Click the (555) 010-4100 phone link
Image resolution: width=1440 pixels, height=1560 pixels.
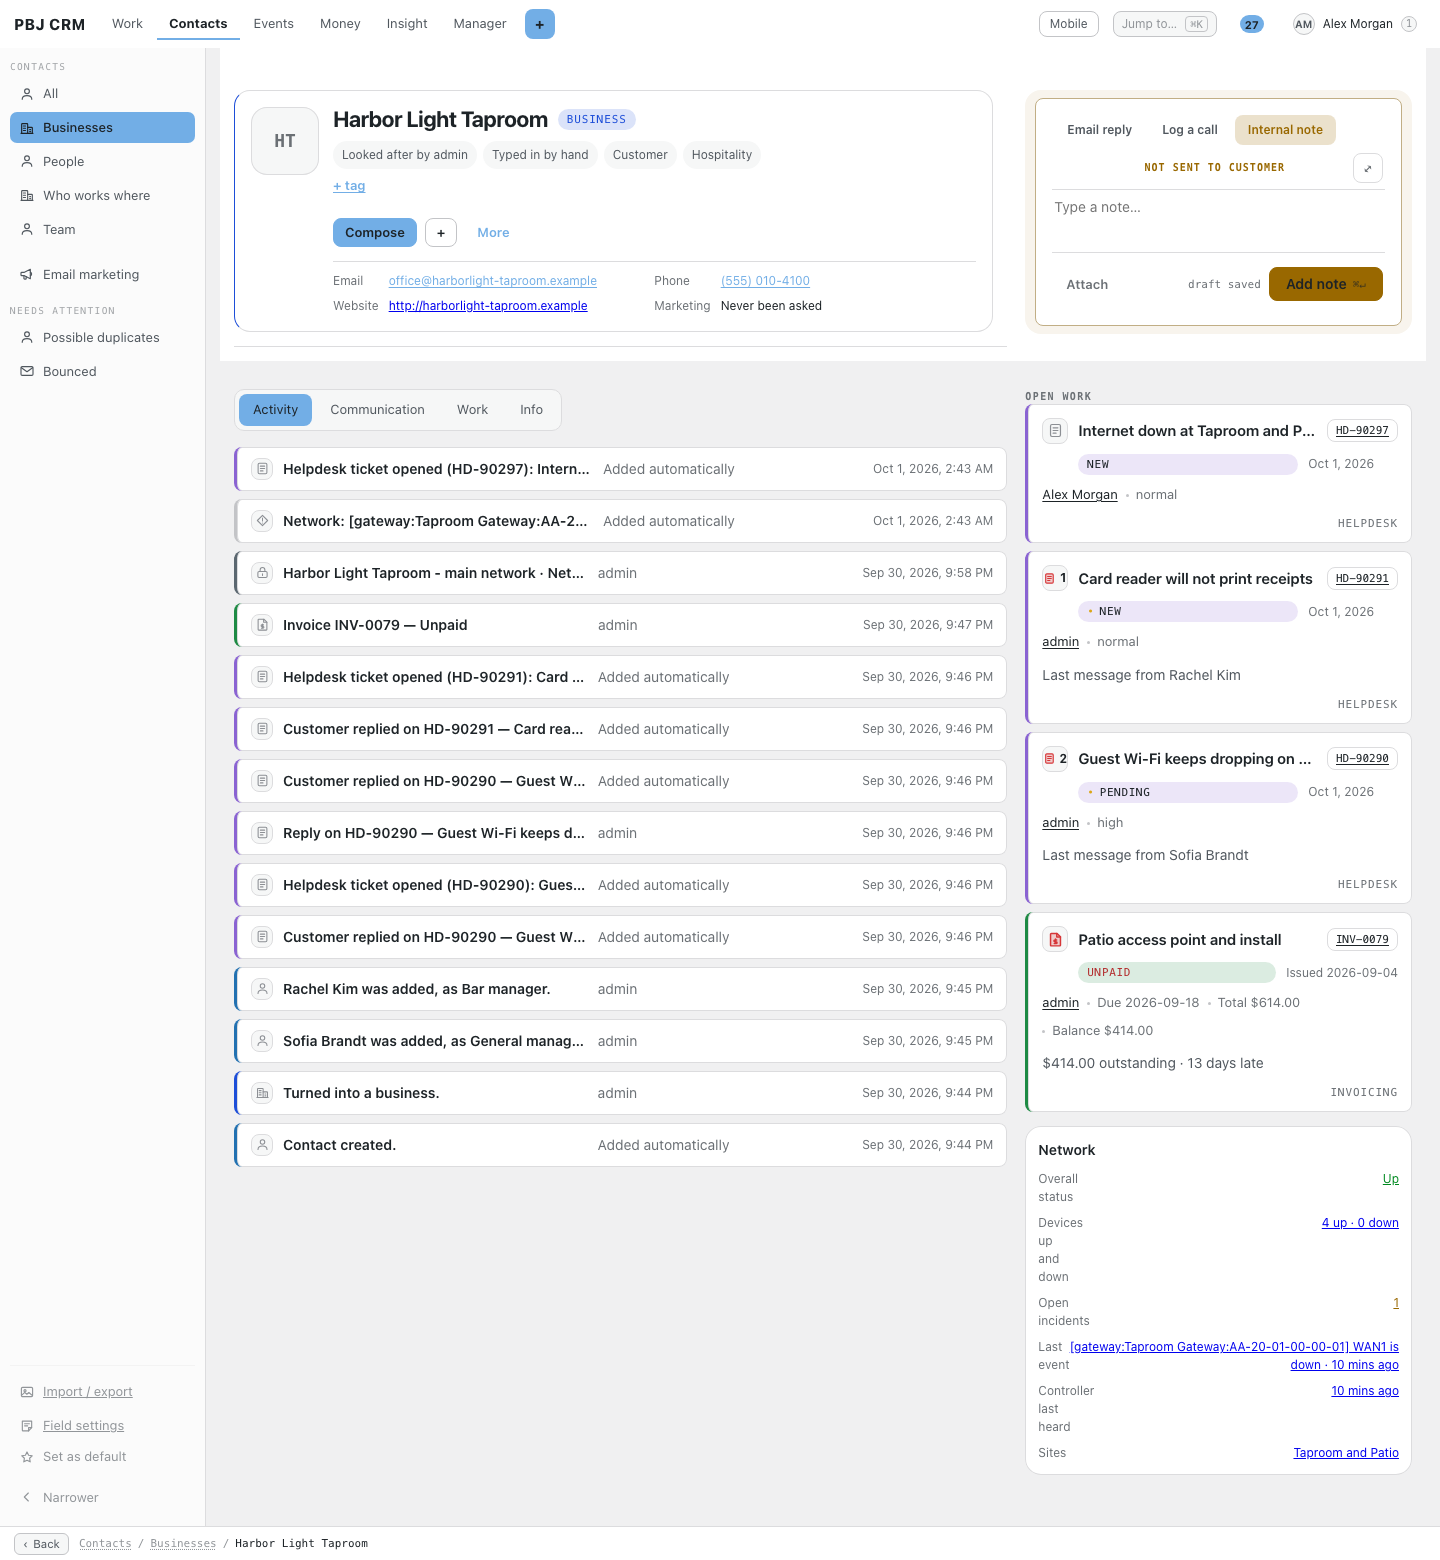click(765, 281)
